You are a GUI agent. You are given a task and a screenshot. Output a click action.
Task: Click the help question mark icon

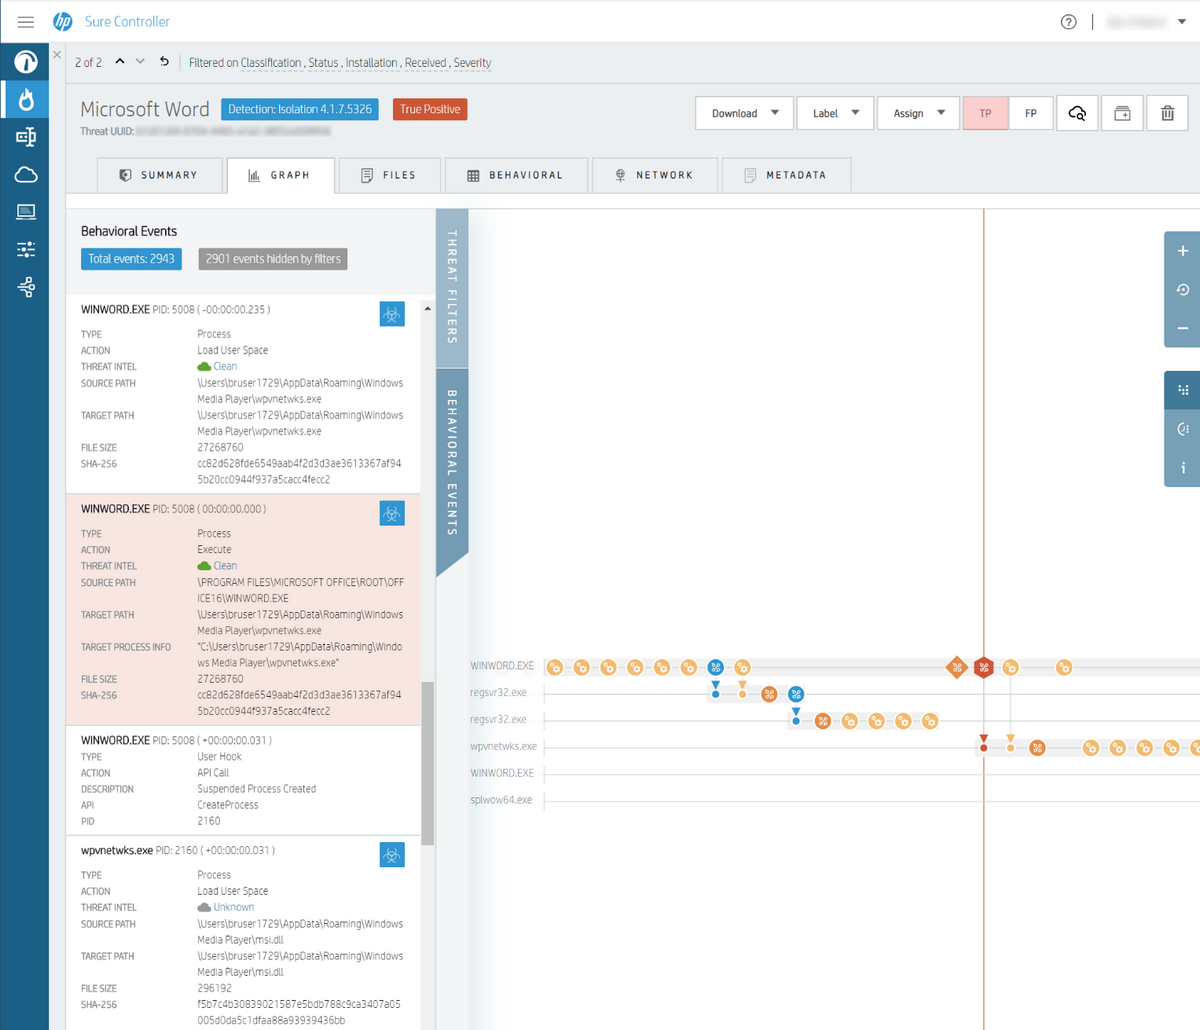(x=1069, y=22)
